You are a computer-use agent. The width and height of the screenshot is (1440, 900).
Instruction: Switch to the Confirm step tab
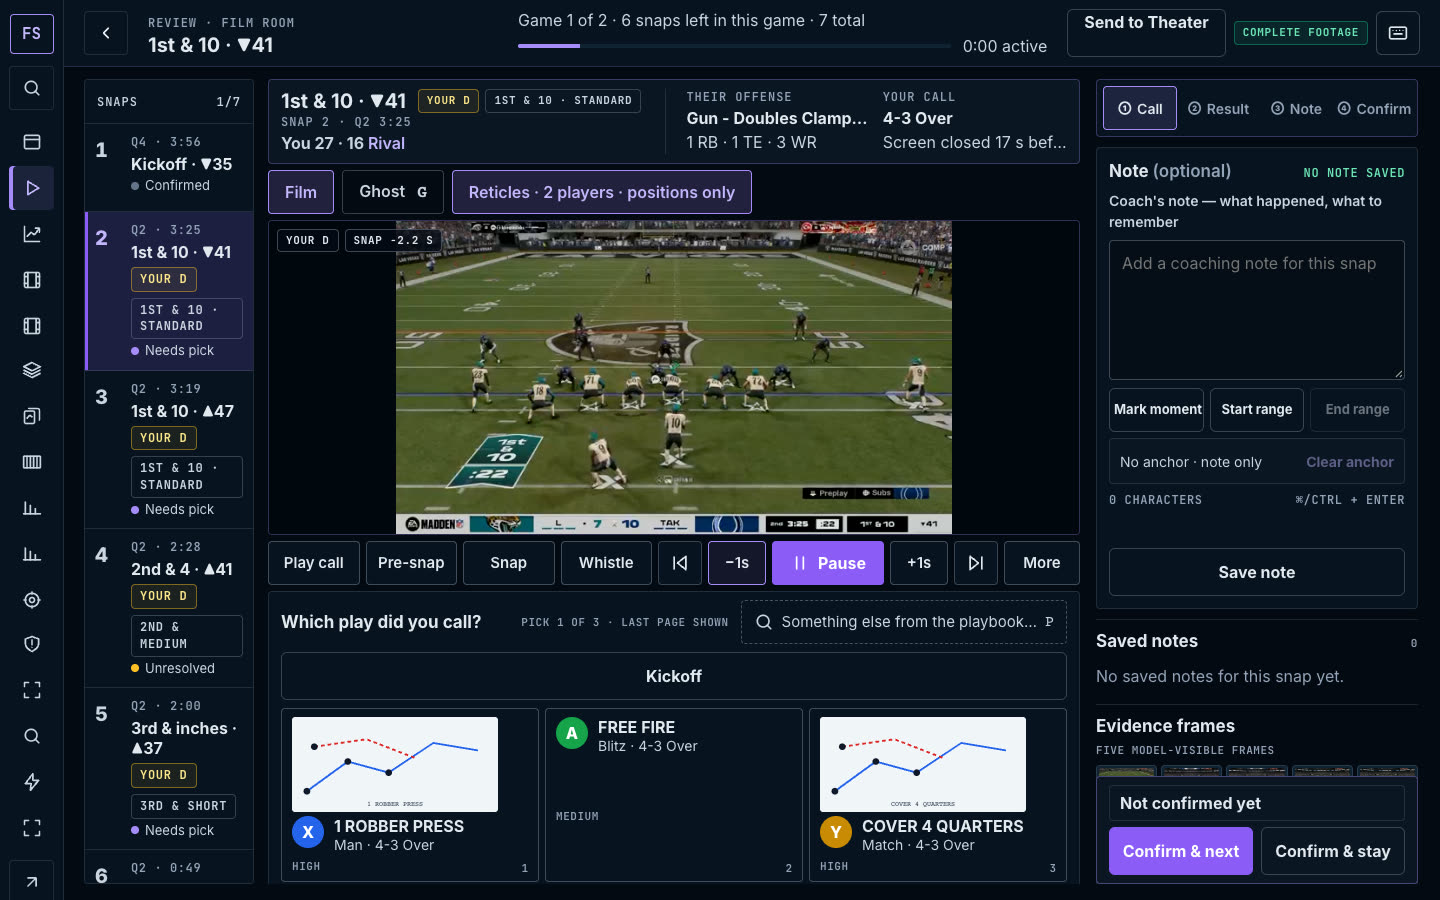tap(1374, 109)
